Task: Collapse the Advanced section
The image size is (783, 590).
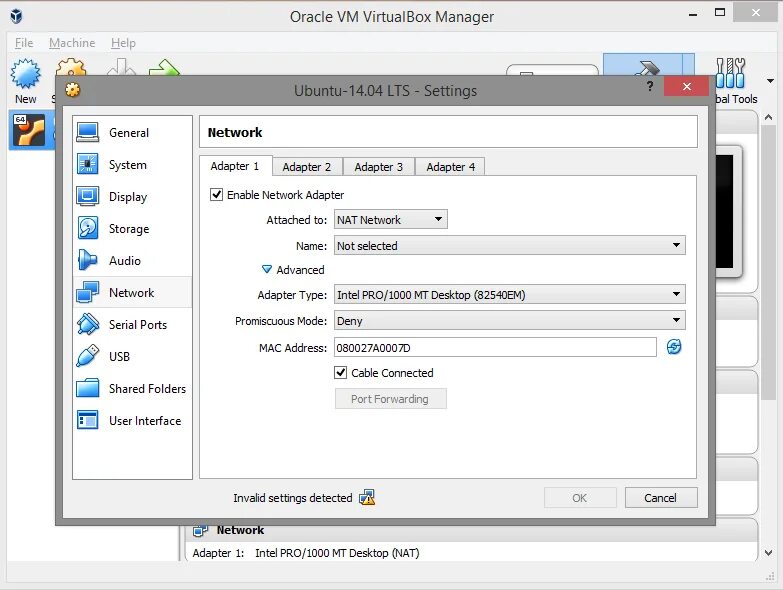Action: coord(267,270)
